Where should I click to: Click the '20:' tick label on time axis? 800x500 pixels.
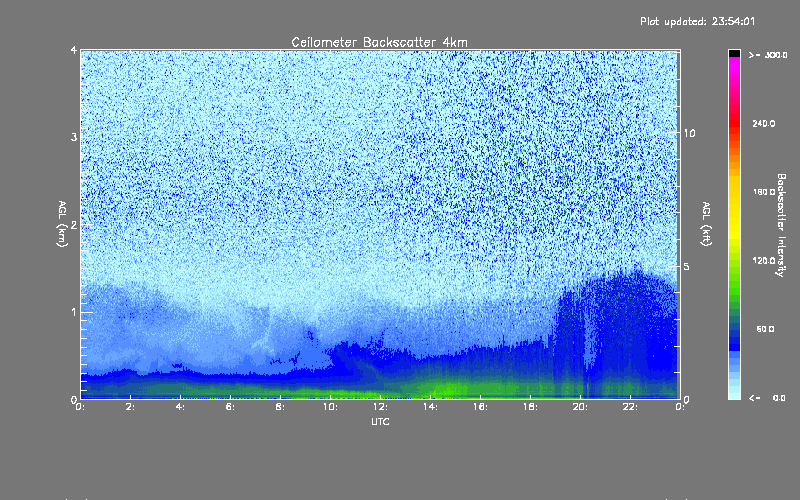[x=580, y=407]
